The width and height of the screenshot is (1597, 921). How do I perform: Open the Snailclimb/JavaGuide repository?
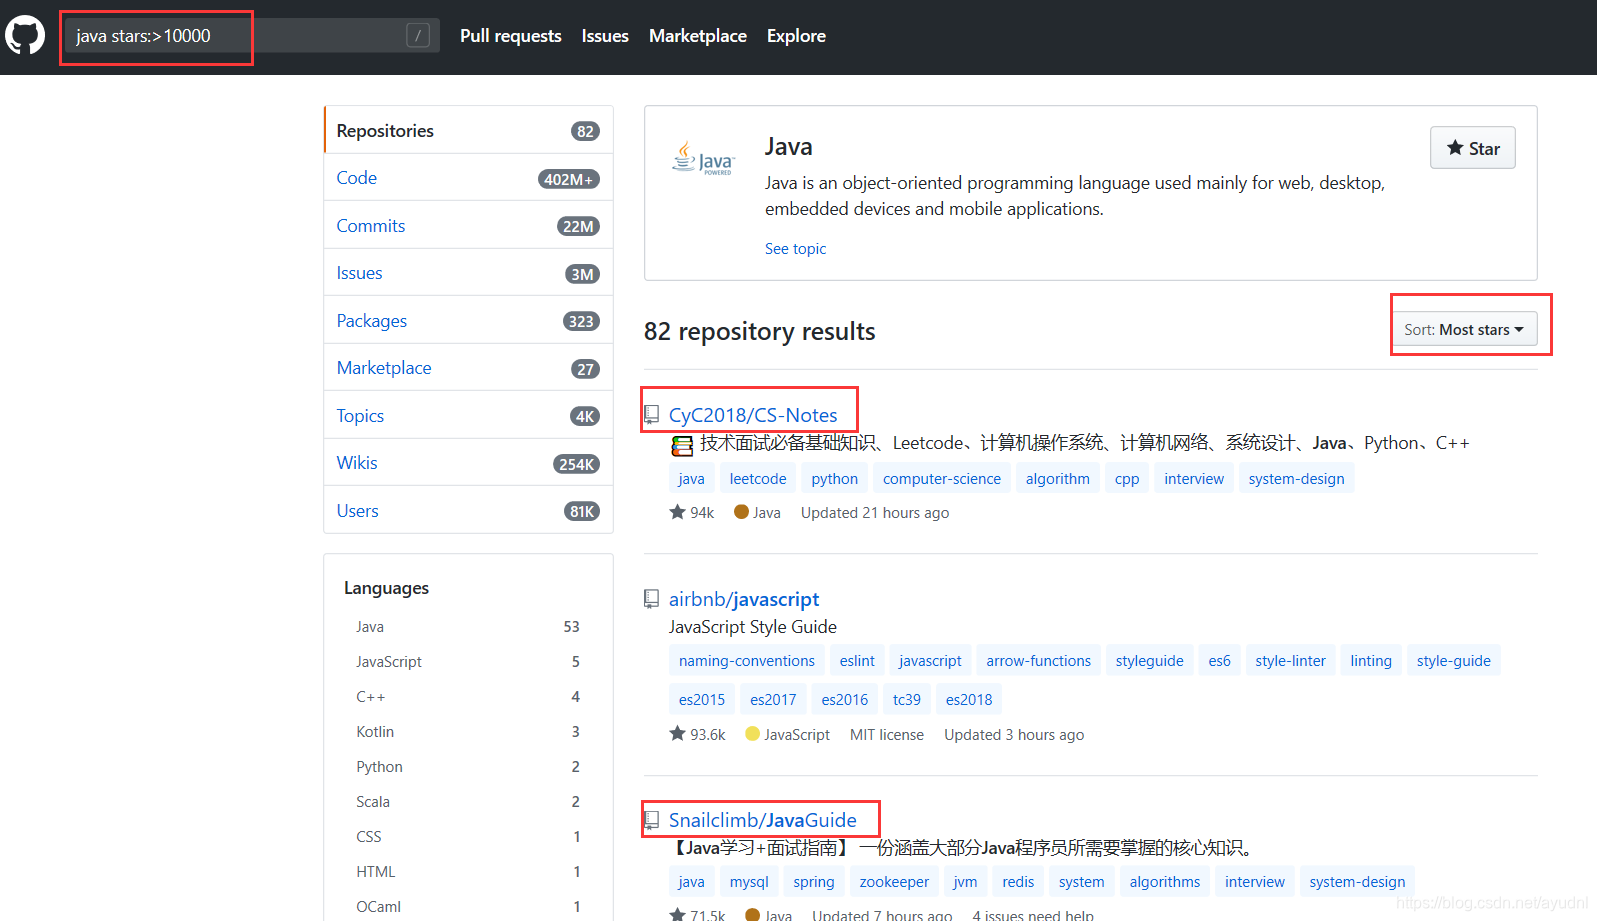[763, 820]
